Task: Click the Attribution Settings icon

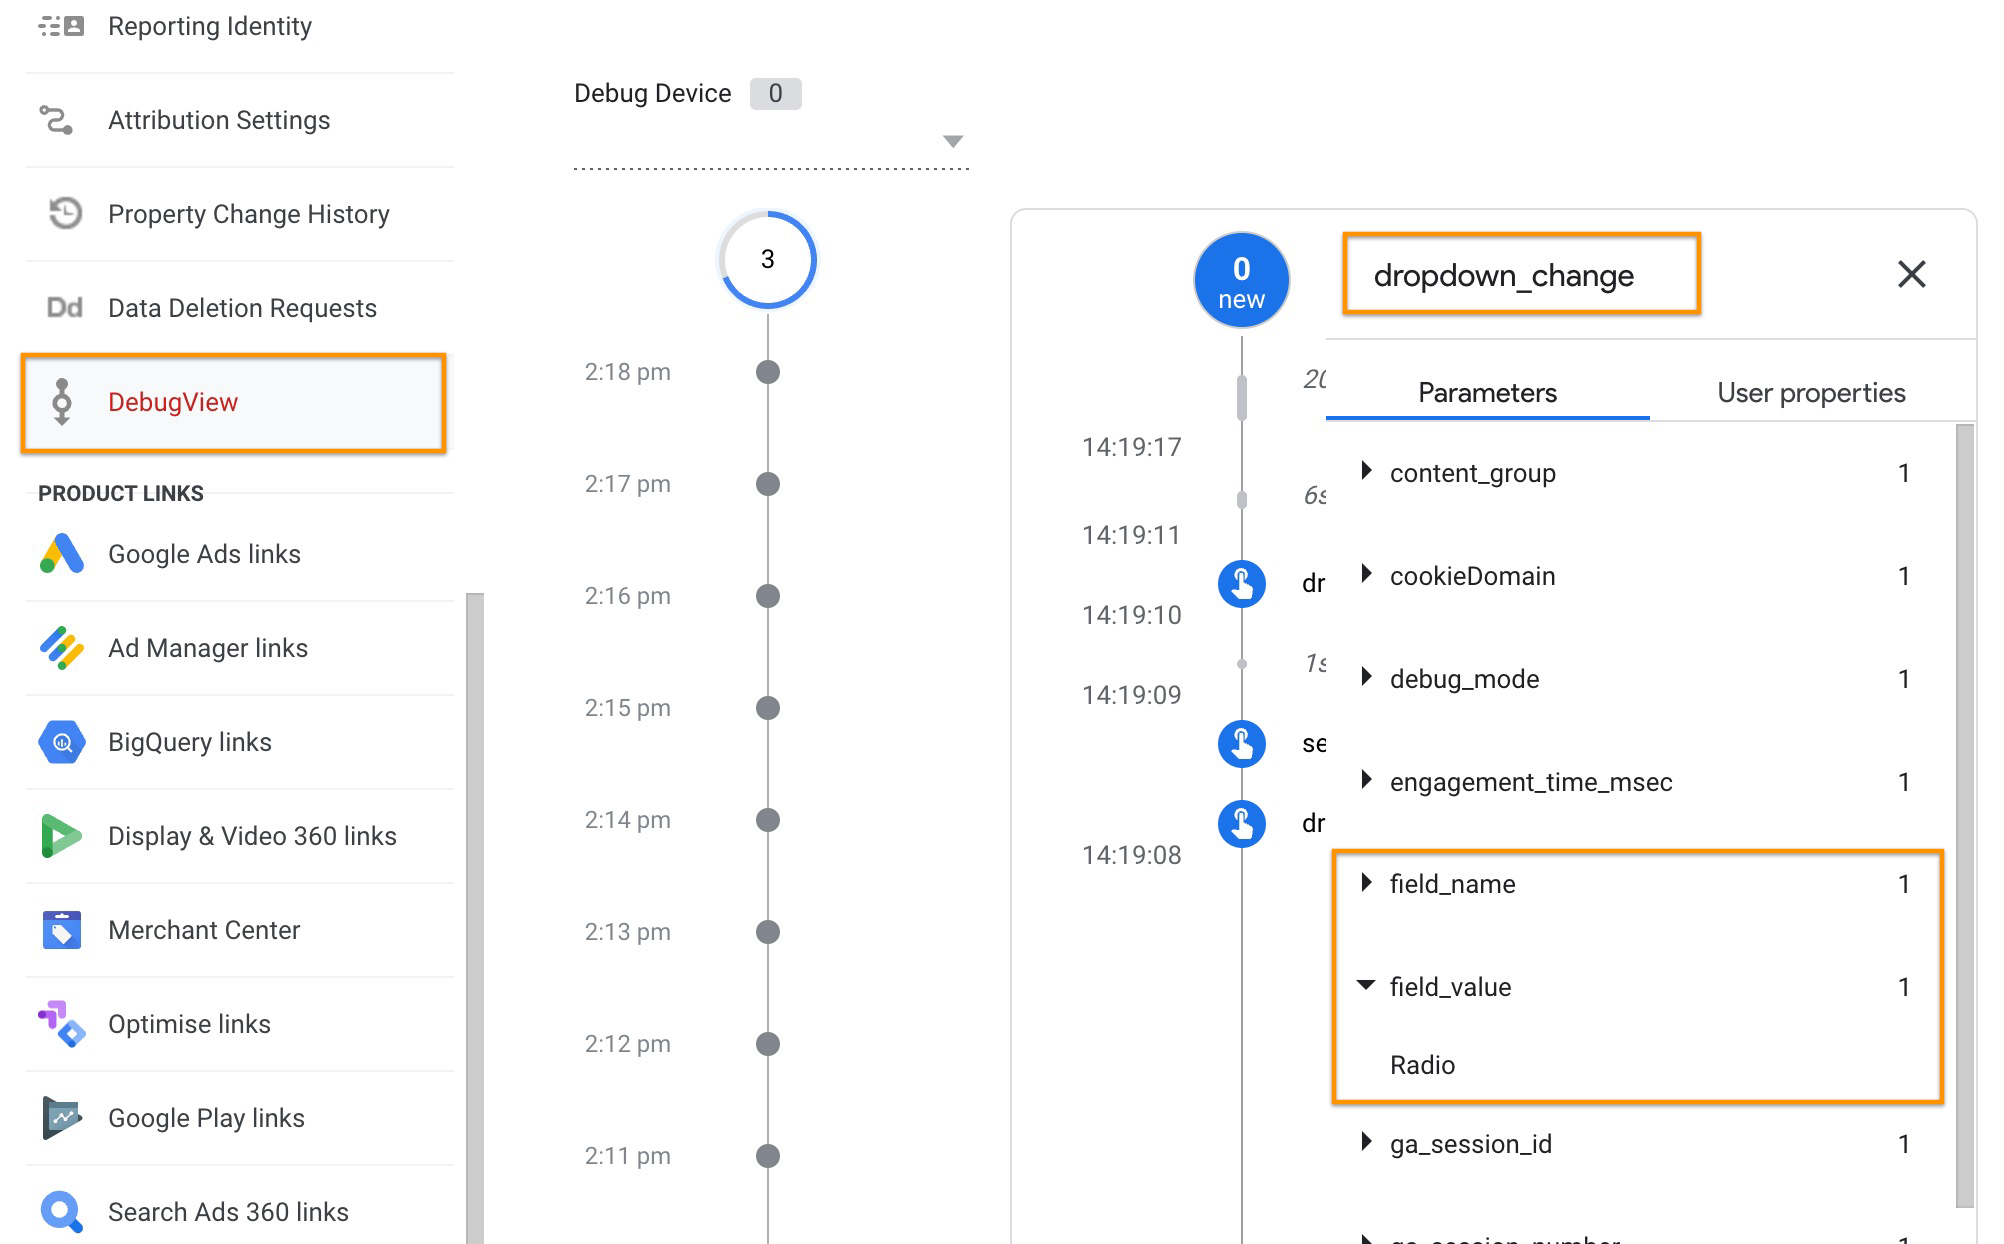Action: (x=61, y=120)
